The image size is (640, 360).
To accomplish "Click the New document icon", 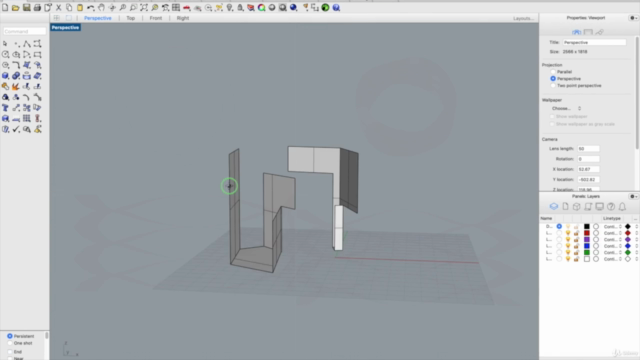I will point(5,8).
